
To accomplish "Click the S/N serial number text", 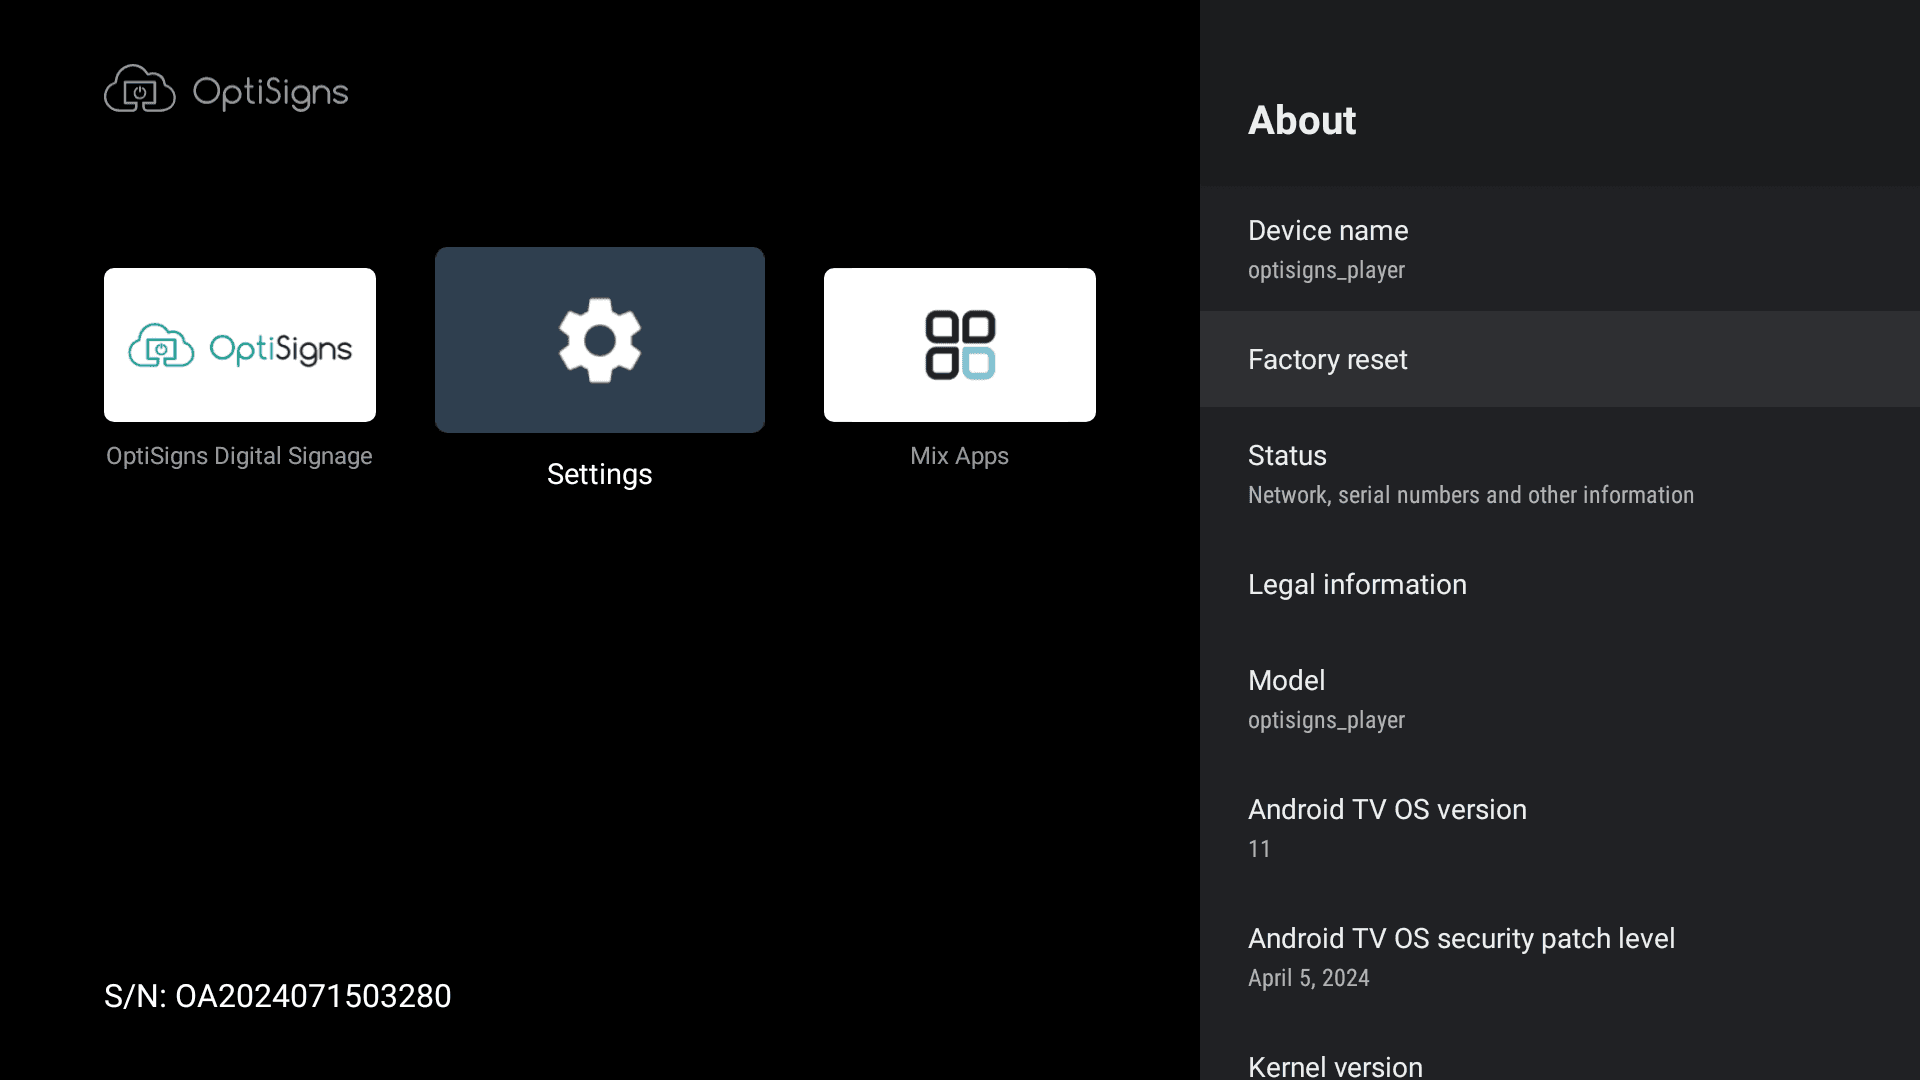I will pos(278,996).
